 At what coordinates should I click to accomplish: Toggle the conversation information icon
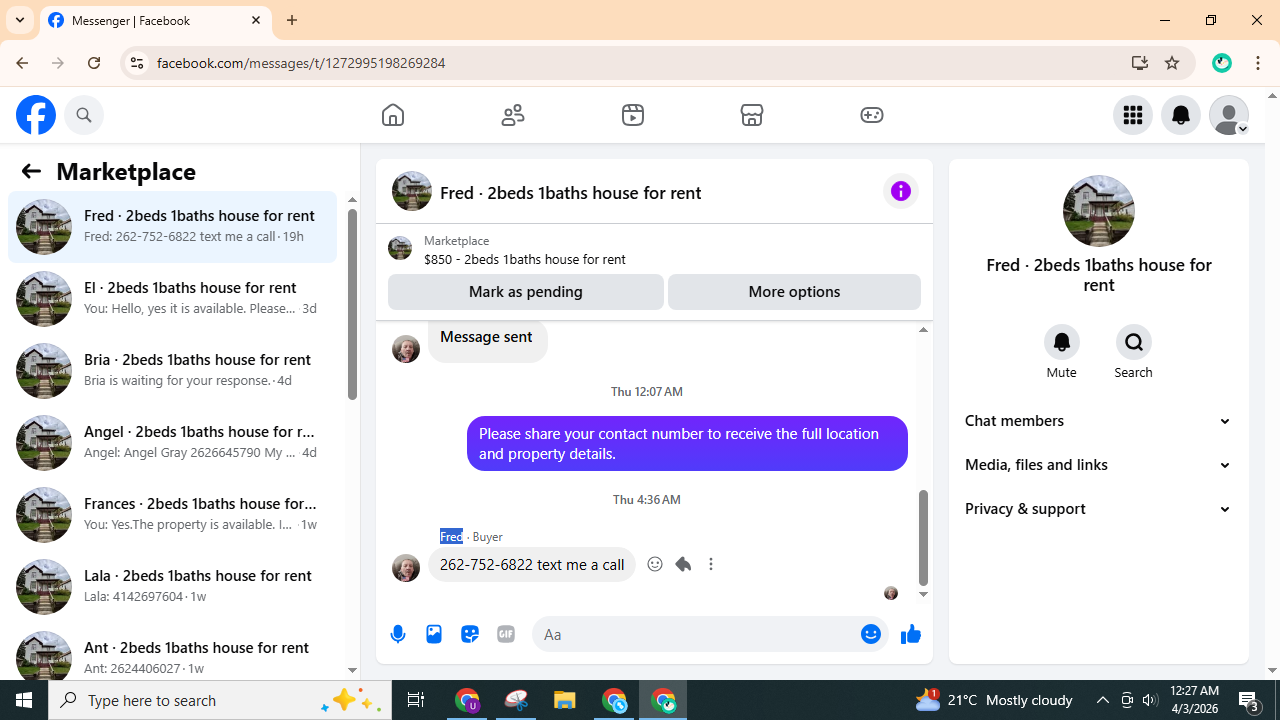(901, 191)
